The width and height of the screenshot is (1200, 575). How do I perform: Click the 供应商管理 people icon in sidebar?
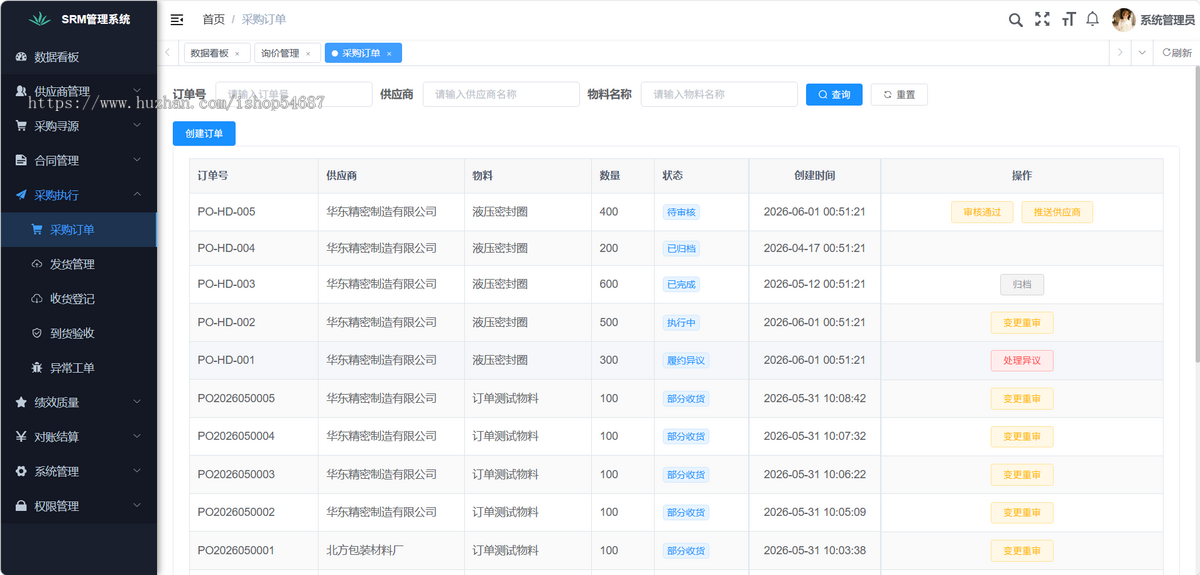[x=22, y=91]
